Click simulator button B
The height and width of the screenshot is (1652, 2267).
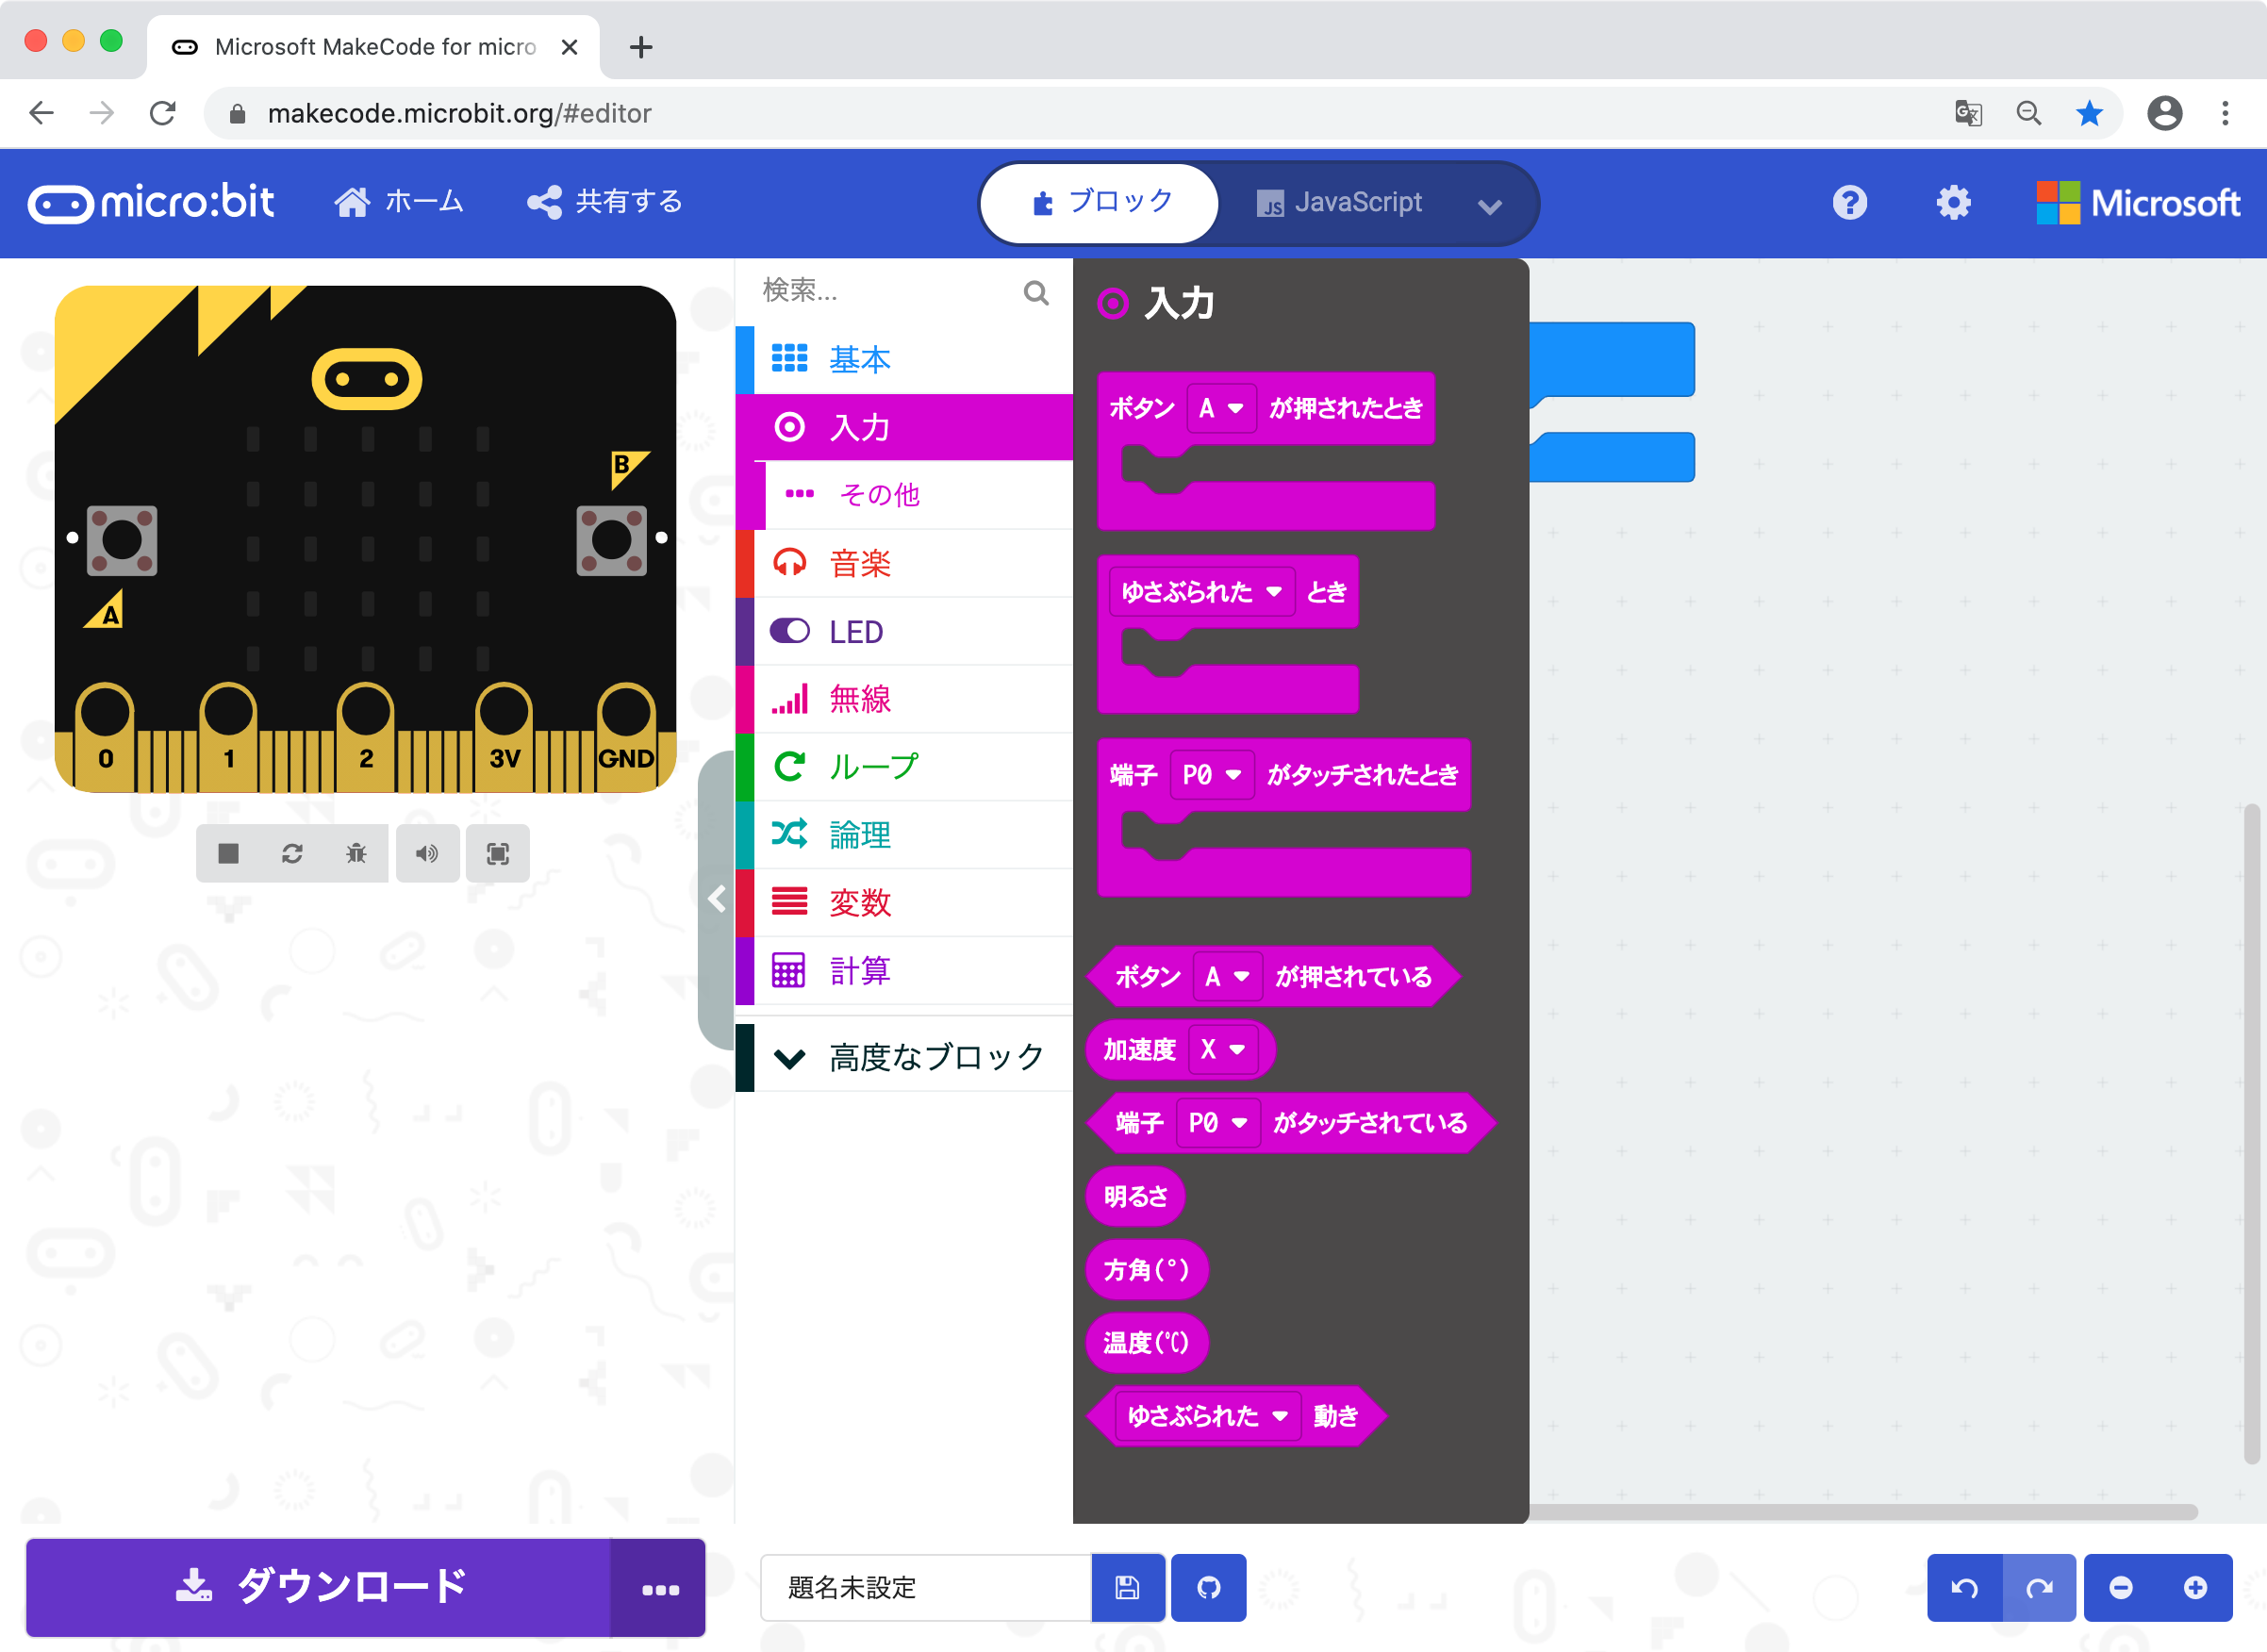point(611,540)
